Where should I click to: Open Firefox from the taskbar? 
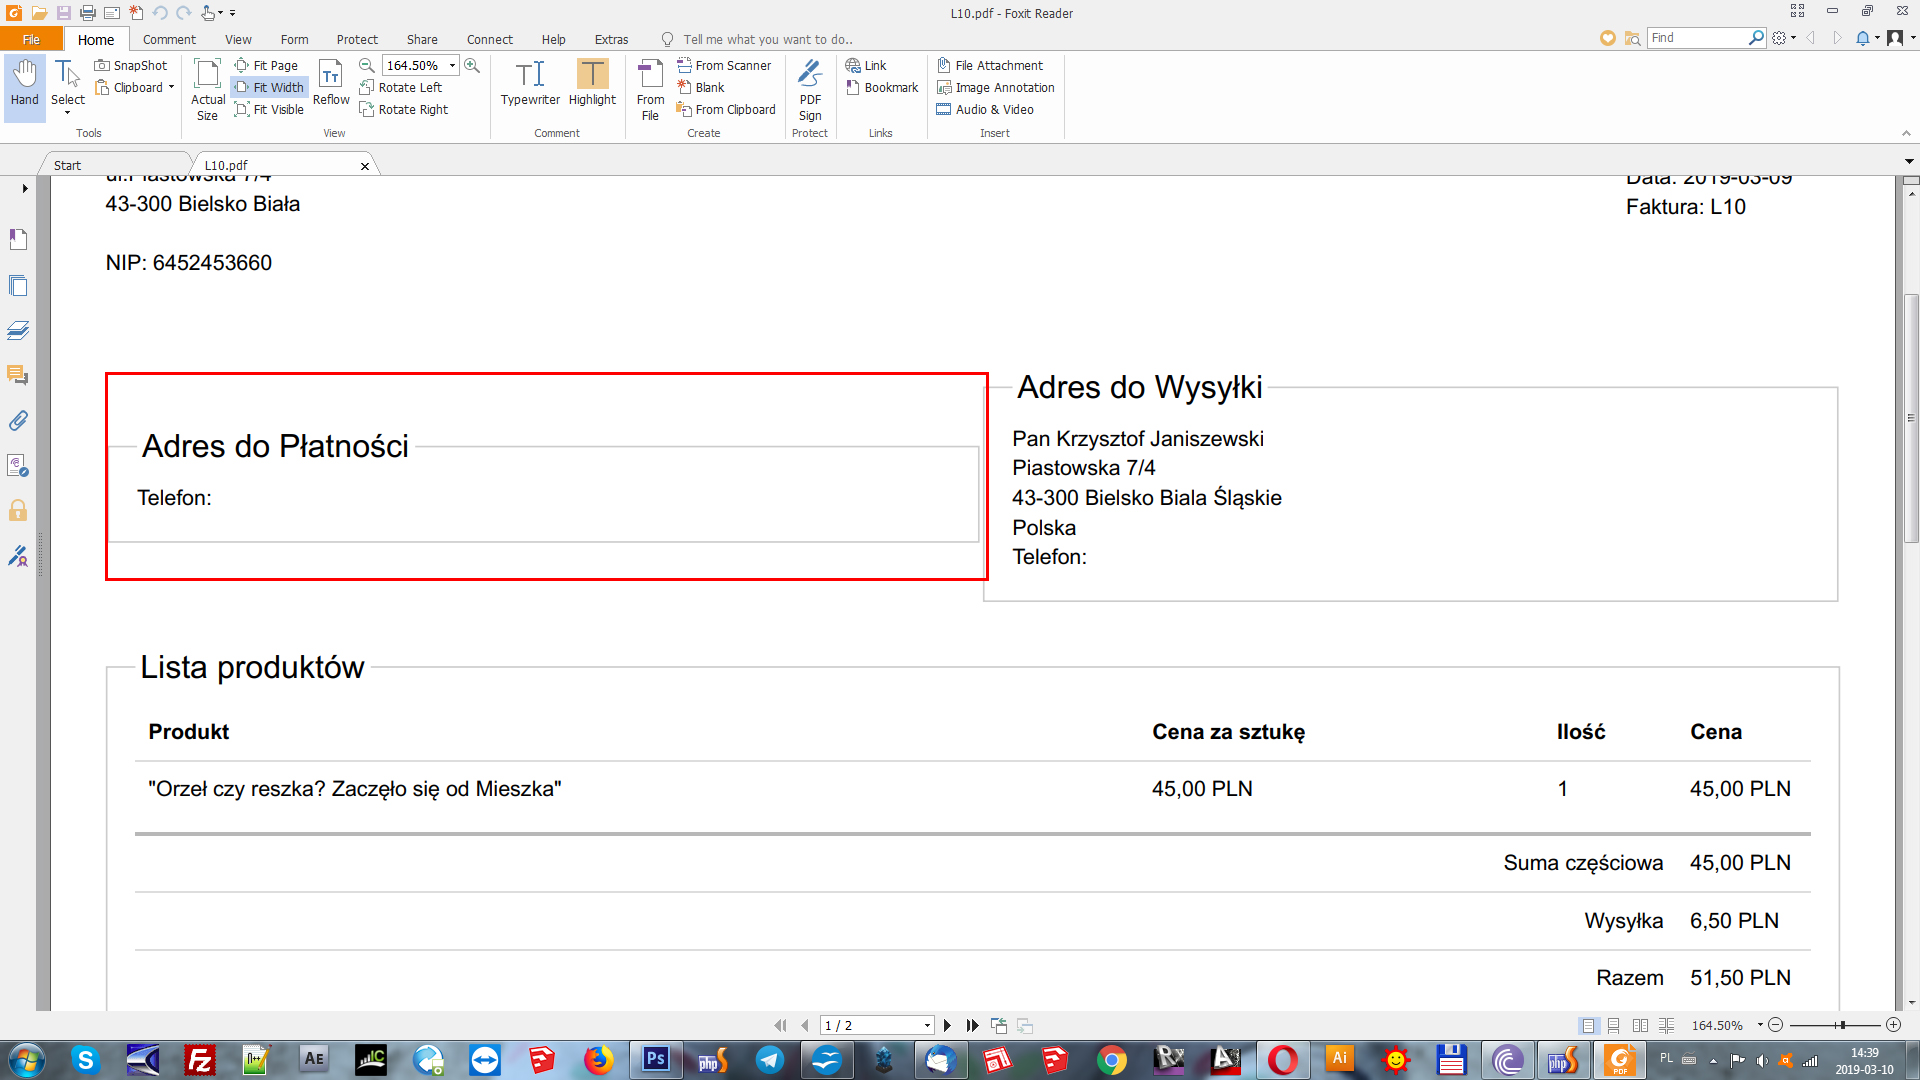(x=598, y=1059)
